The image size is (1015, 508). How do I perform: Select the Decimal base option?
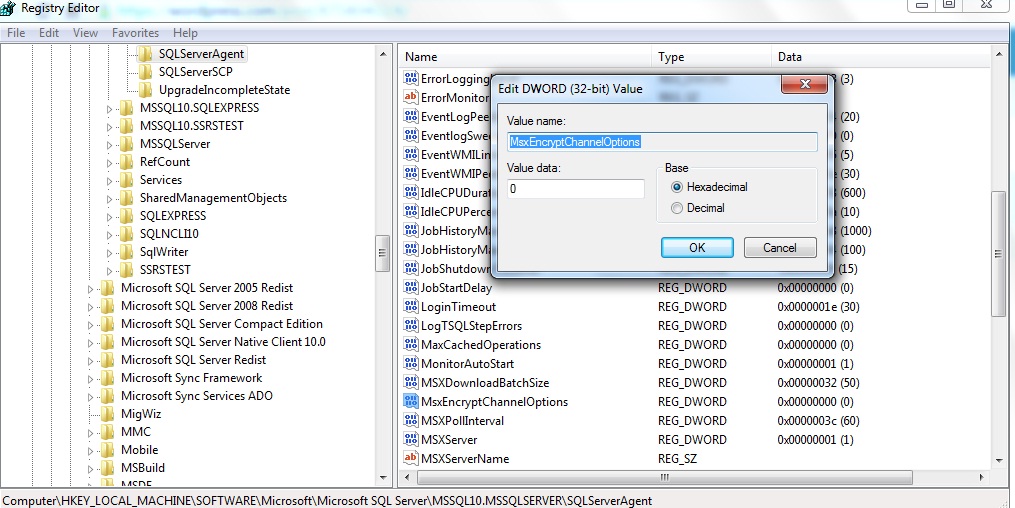coord(677,208)
